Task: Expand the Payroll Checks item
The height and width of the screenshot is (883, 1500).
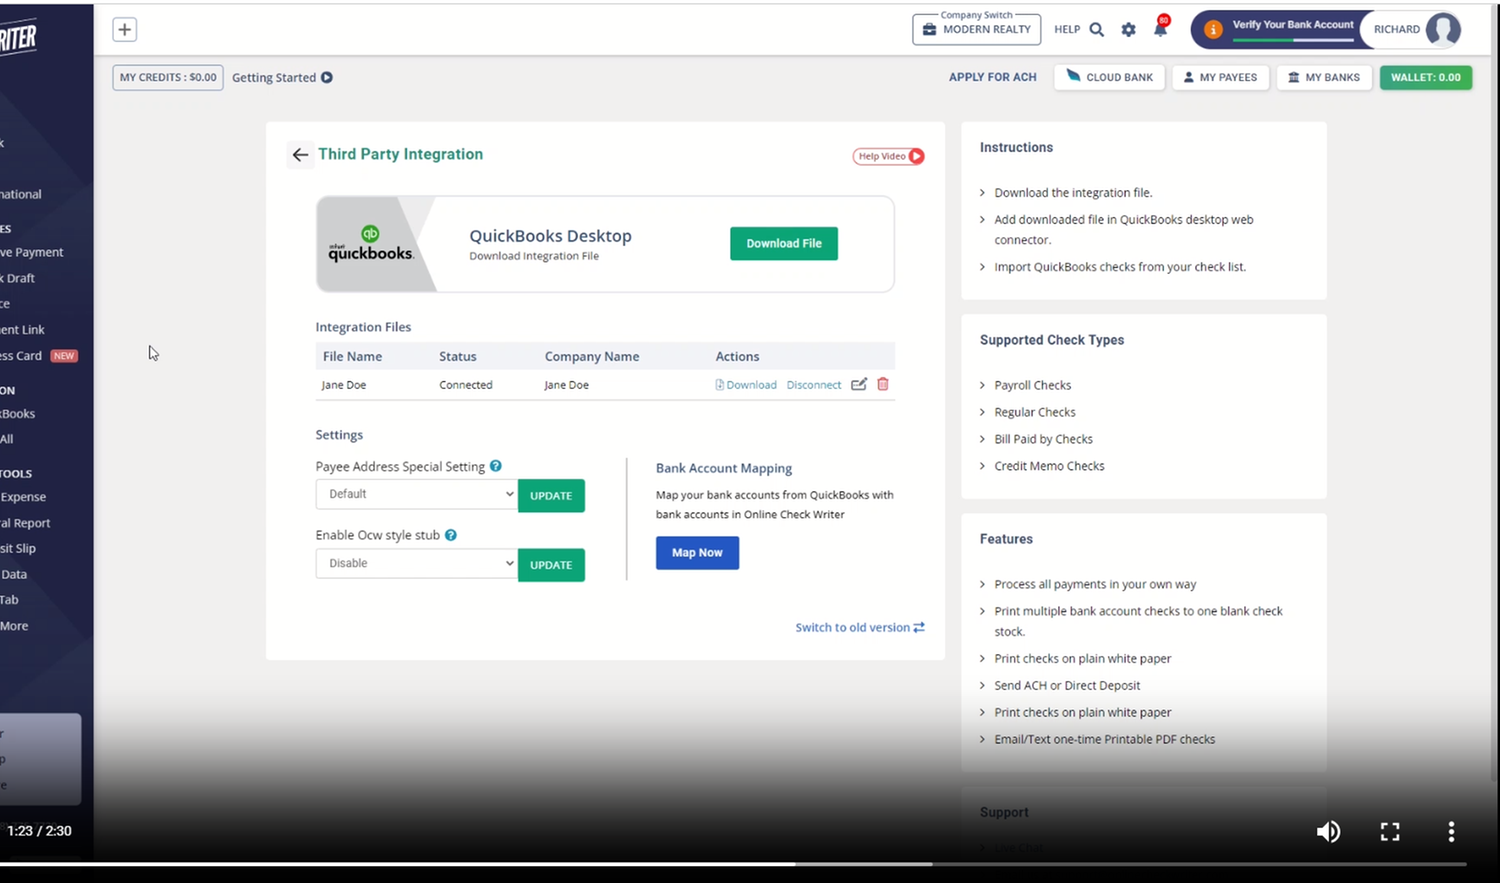Action: click(x=1032, y=386)
